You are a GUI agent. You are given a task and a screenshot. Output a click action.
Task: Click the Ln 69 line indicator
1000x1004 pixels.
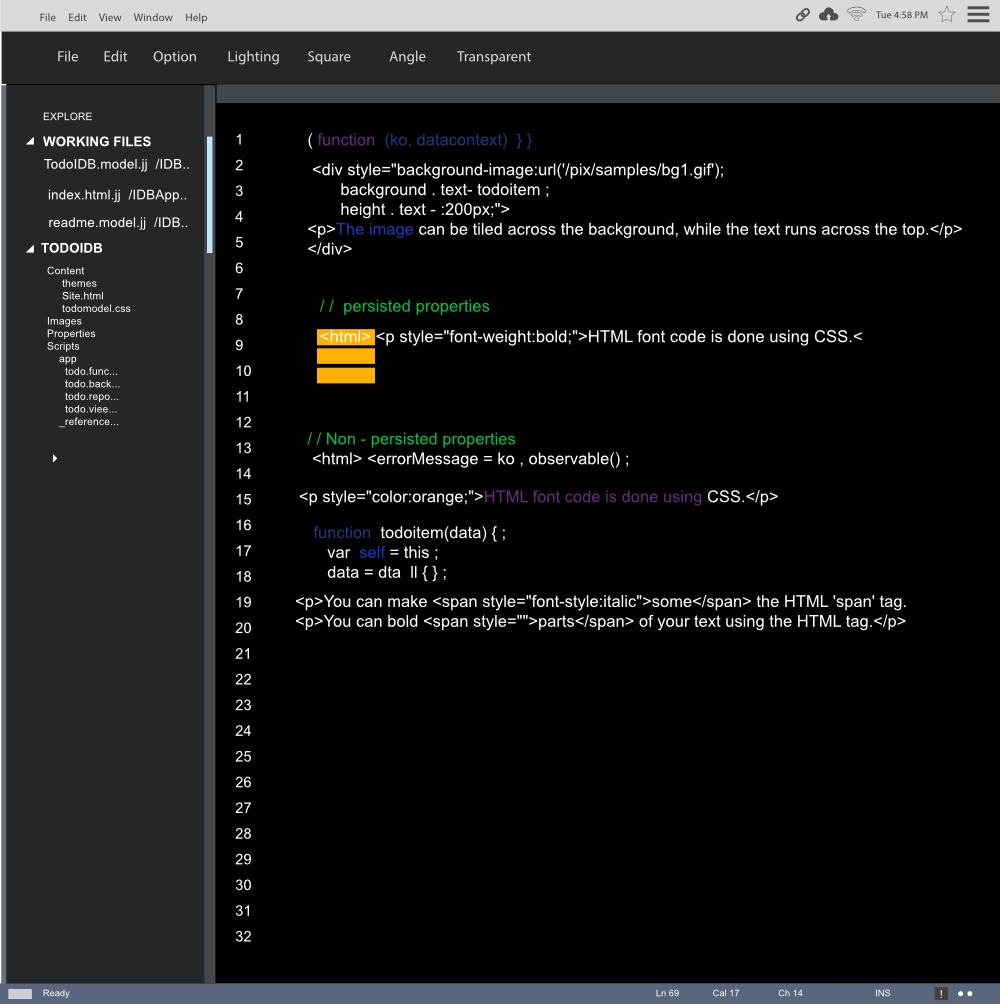click(x=667, y=993)
